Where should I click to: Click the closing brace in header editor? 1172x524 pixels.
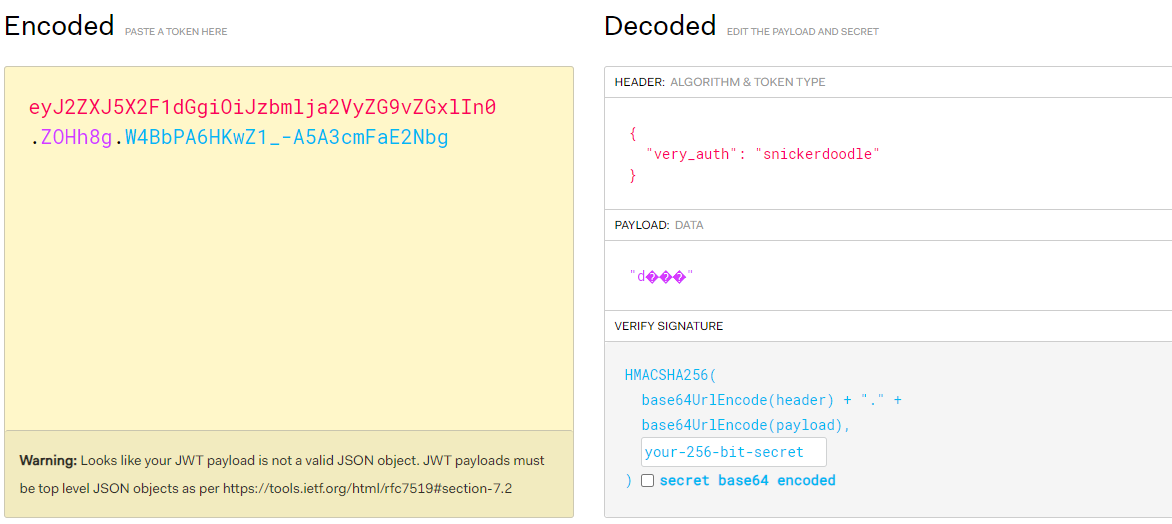click(633, 176)
